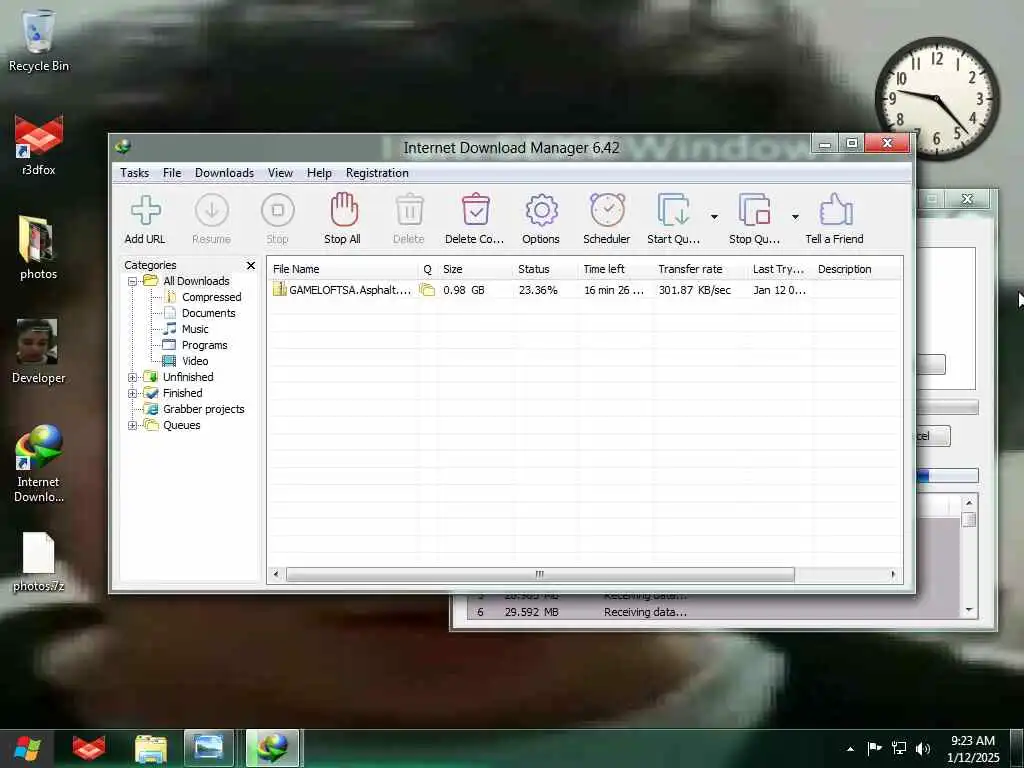Click the volume speaker tray icon
Image resolution: width=1024 pixels, height=768 pixels.
tap(923, 748)
